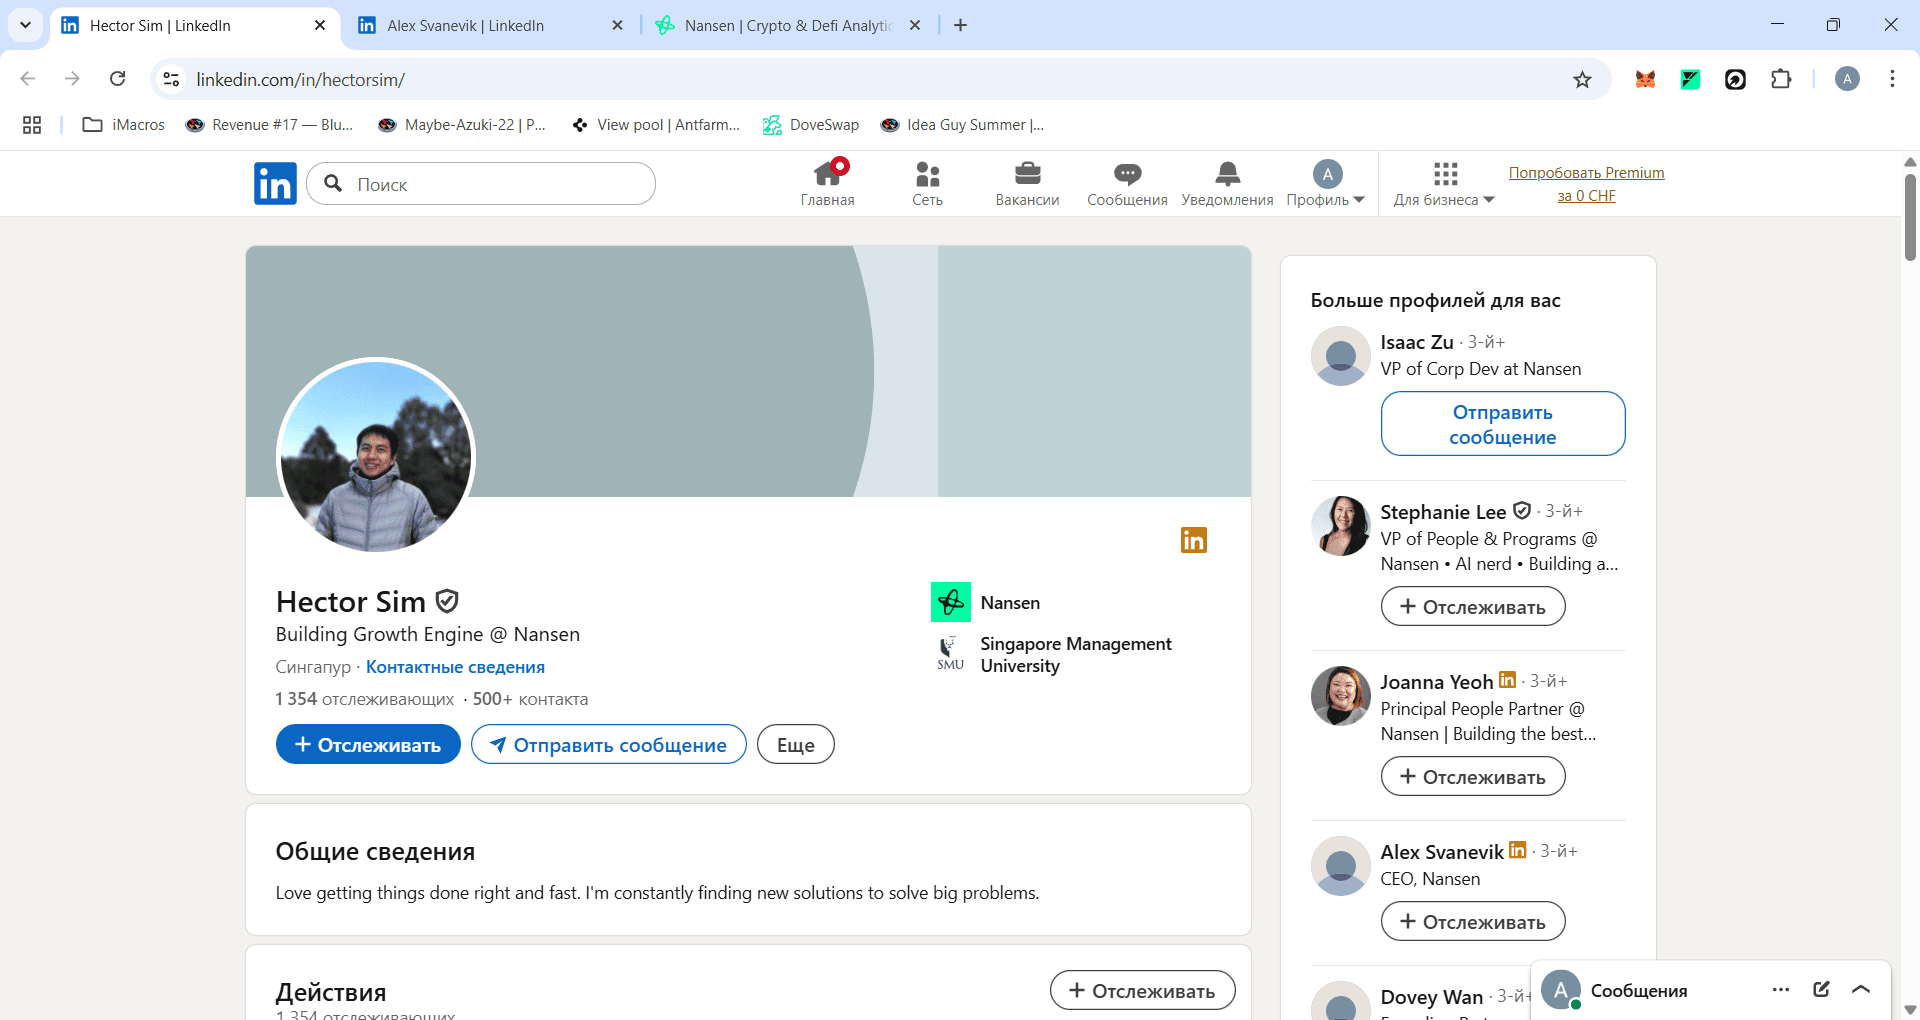
Task: Open Chrome profile avatar A
Action: pyautogui.click(x=1847, y=79)
